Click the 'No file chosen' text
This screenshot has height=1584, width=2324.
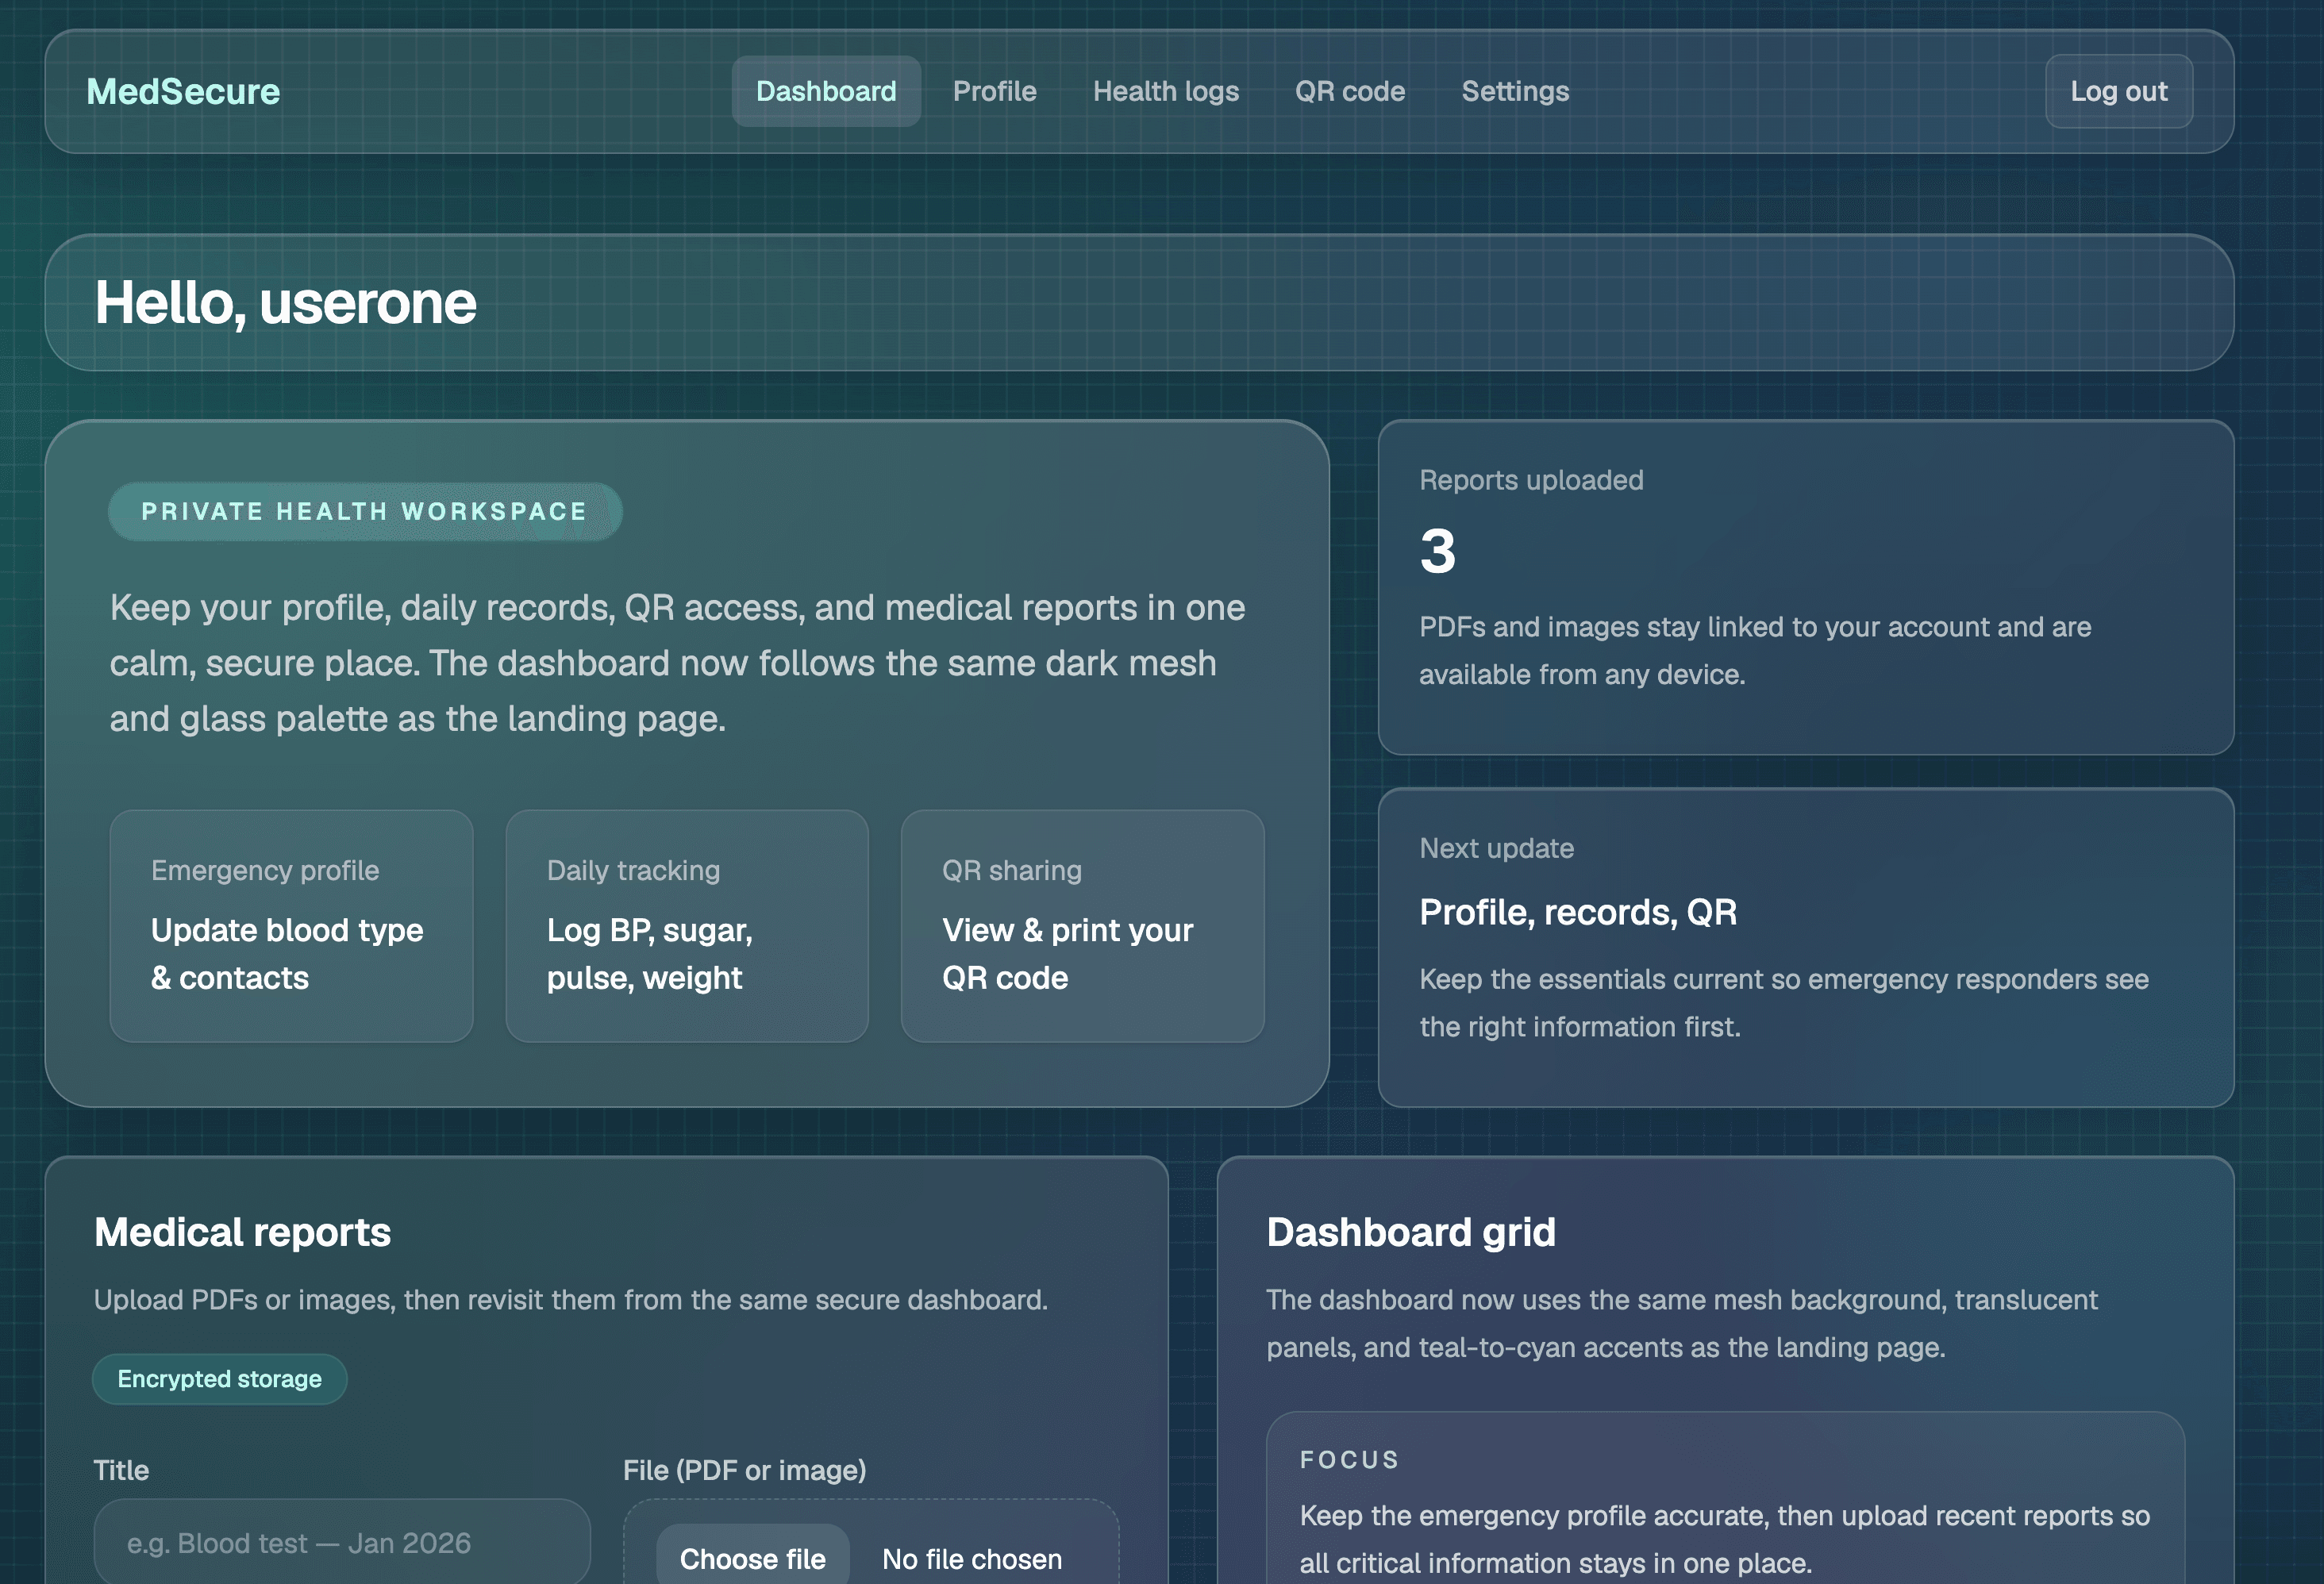click(972, 1559)
